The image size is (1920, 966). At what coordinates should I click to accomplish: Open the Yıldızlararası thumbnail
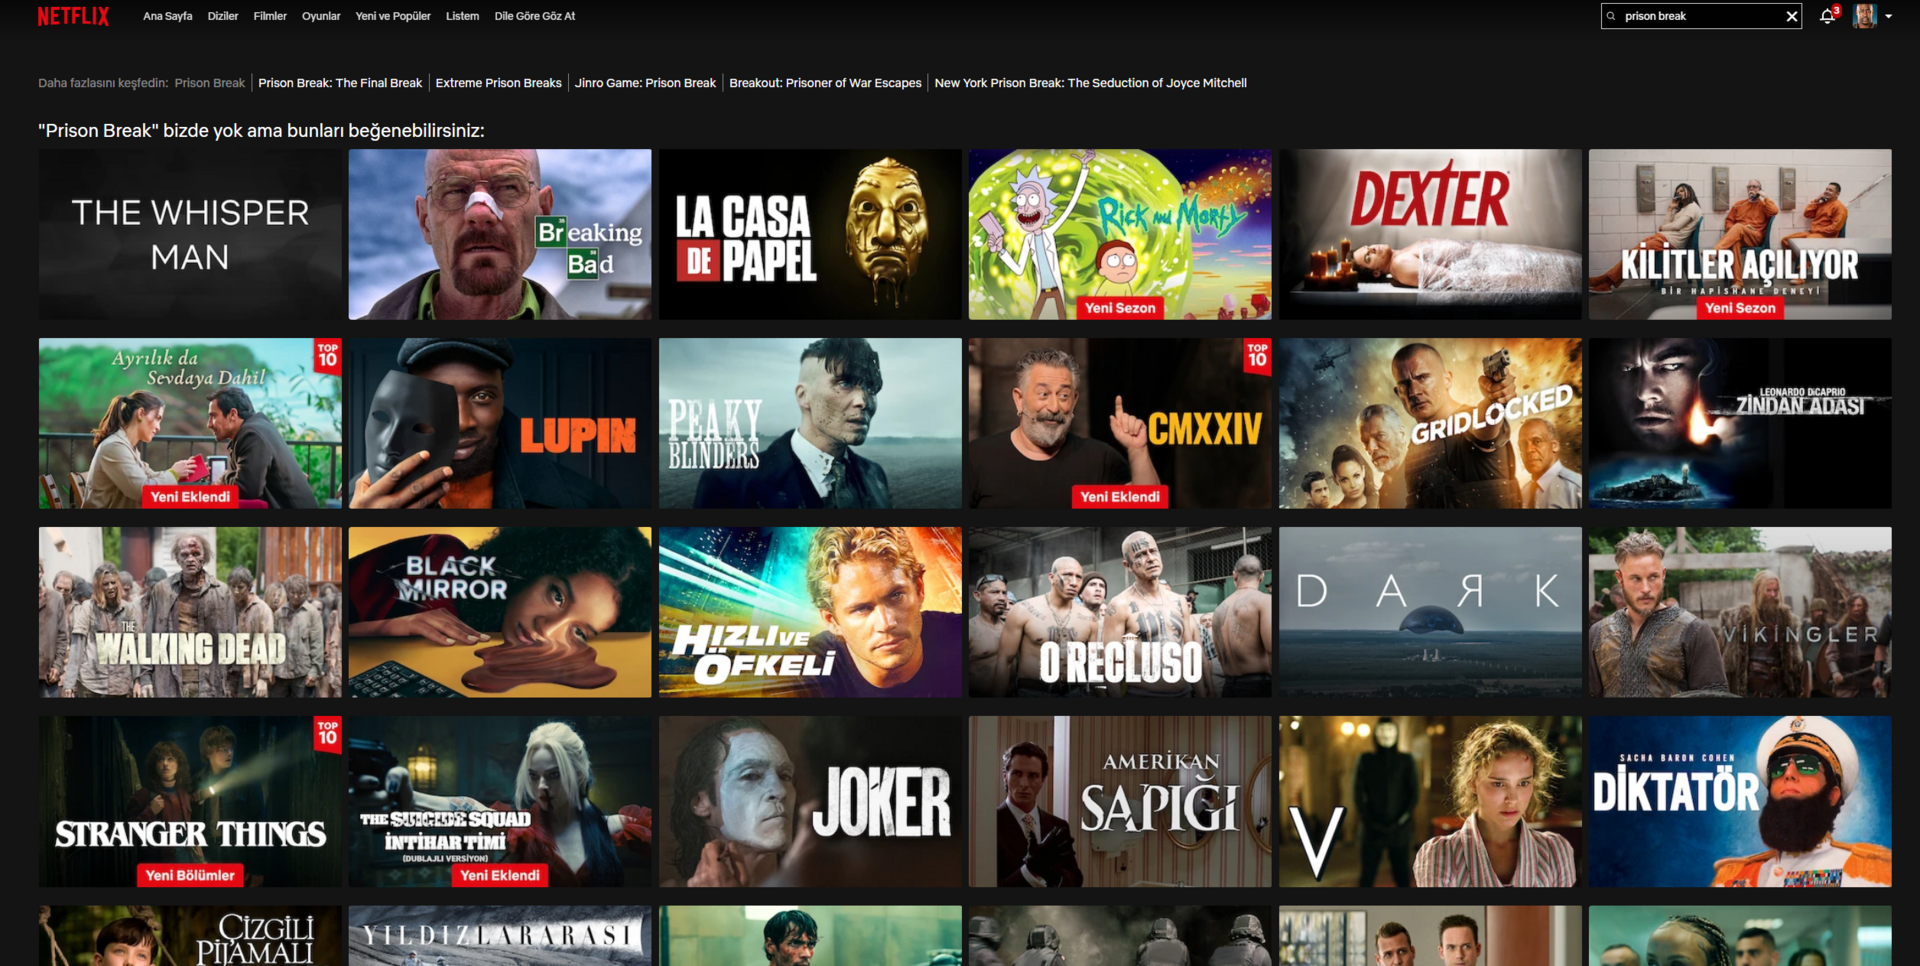coord(500,936)
